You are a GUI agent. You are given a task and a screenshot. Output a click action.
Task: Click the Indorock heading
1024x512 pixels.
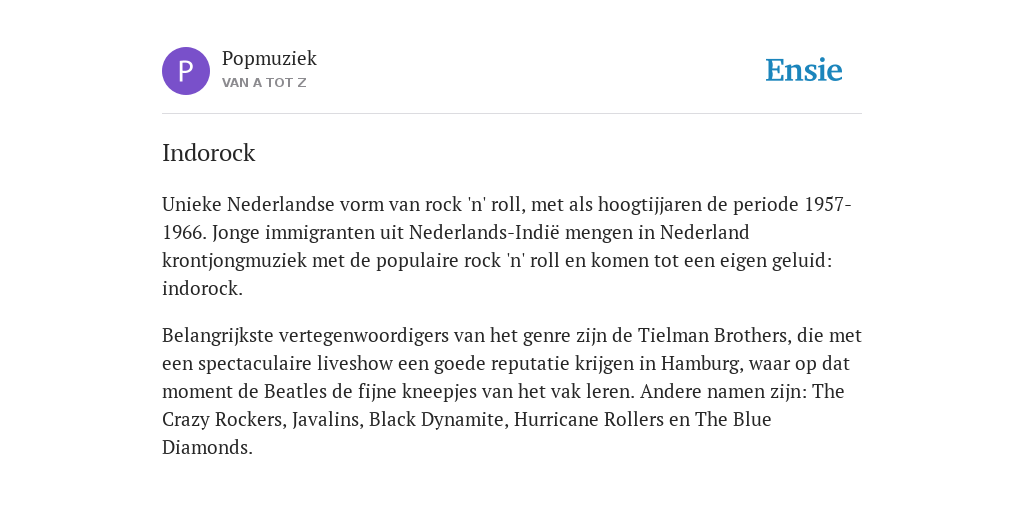coord(208,153)
